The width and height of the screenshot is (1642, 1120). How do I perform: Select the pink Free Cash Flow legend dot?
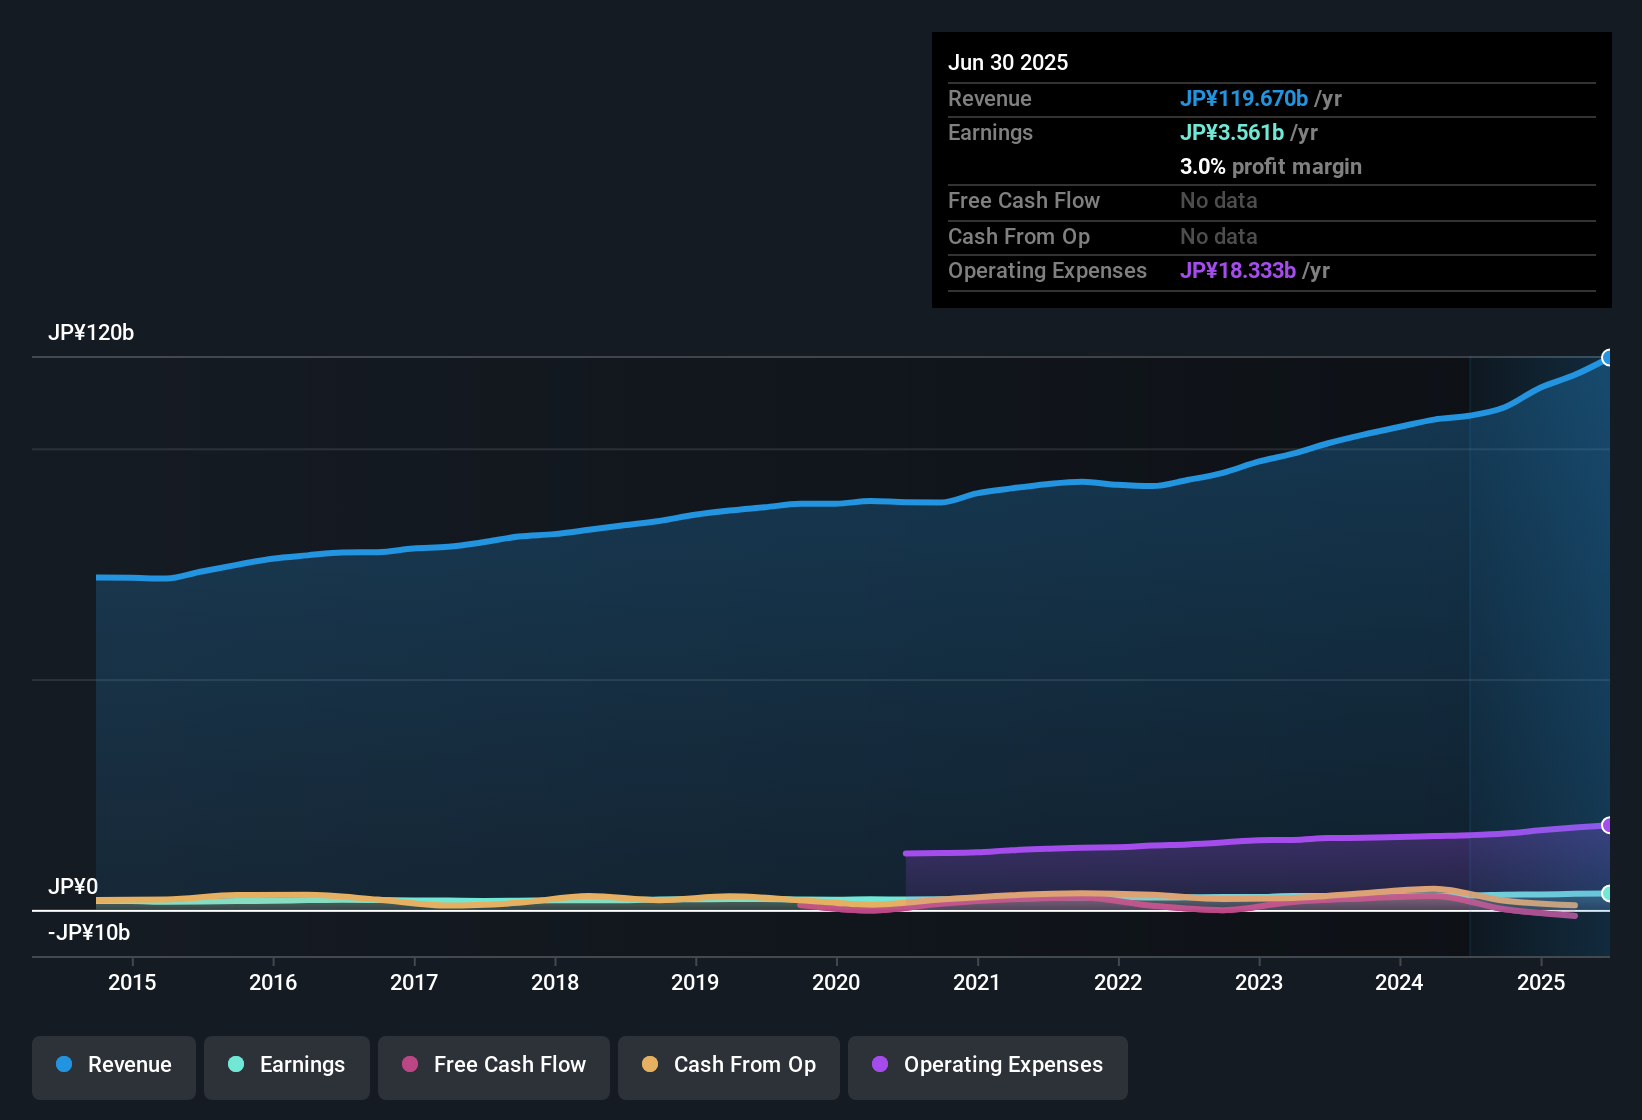409,1065
